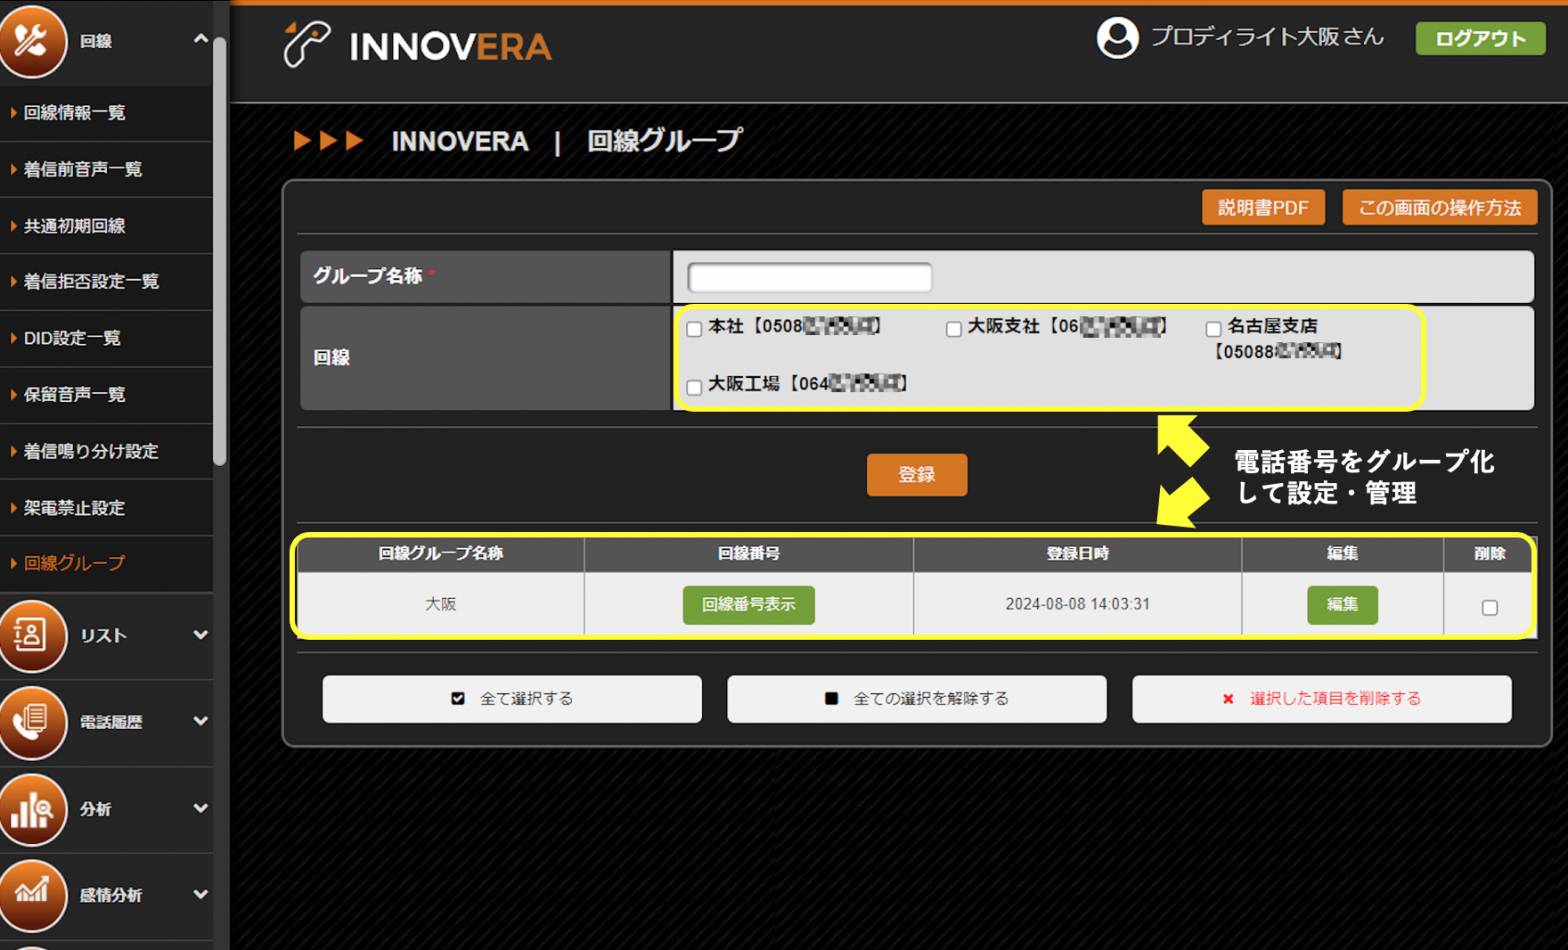Expand the 感情分析 section chevron
The height and width of the screenshot is (950, 1568).
pyautogui.click(x=200, y=894)
